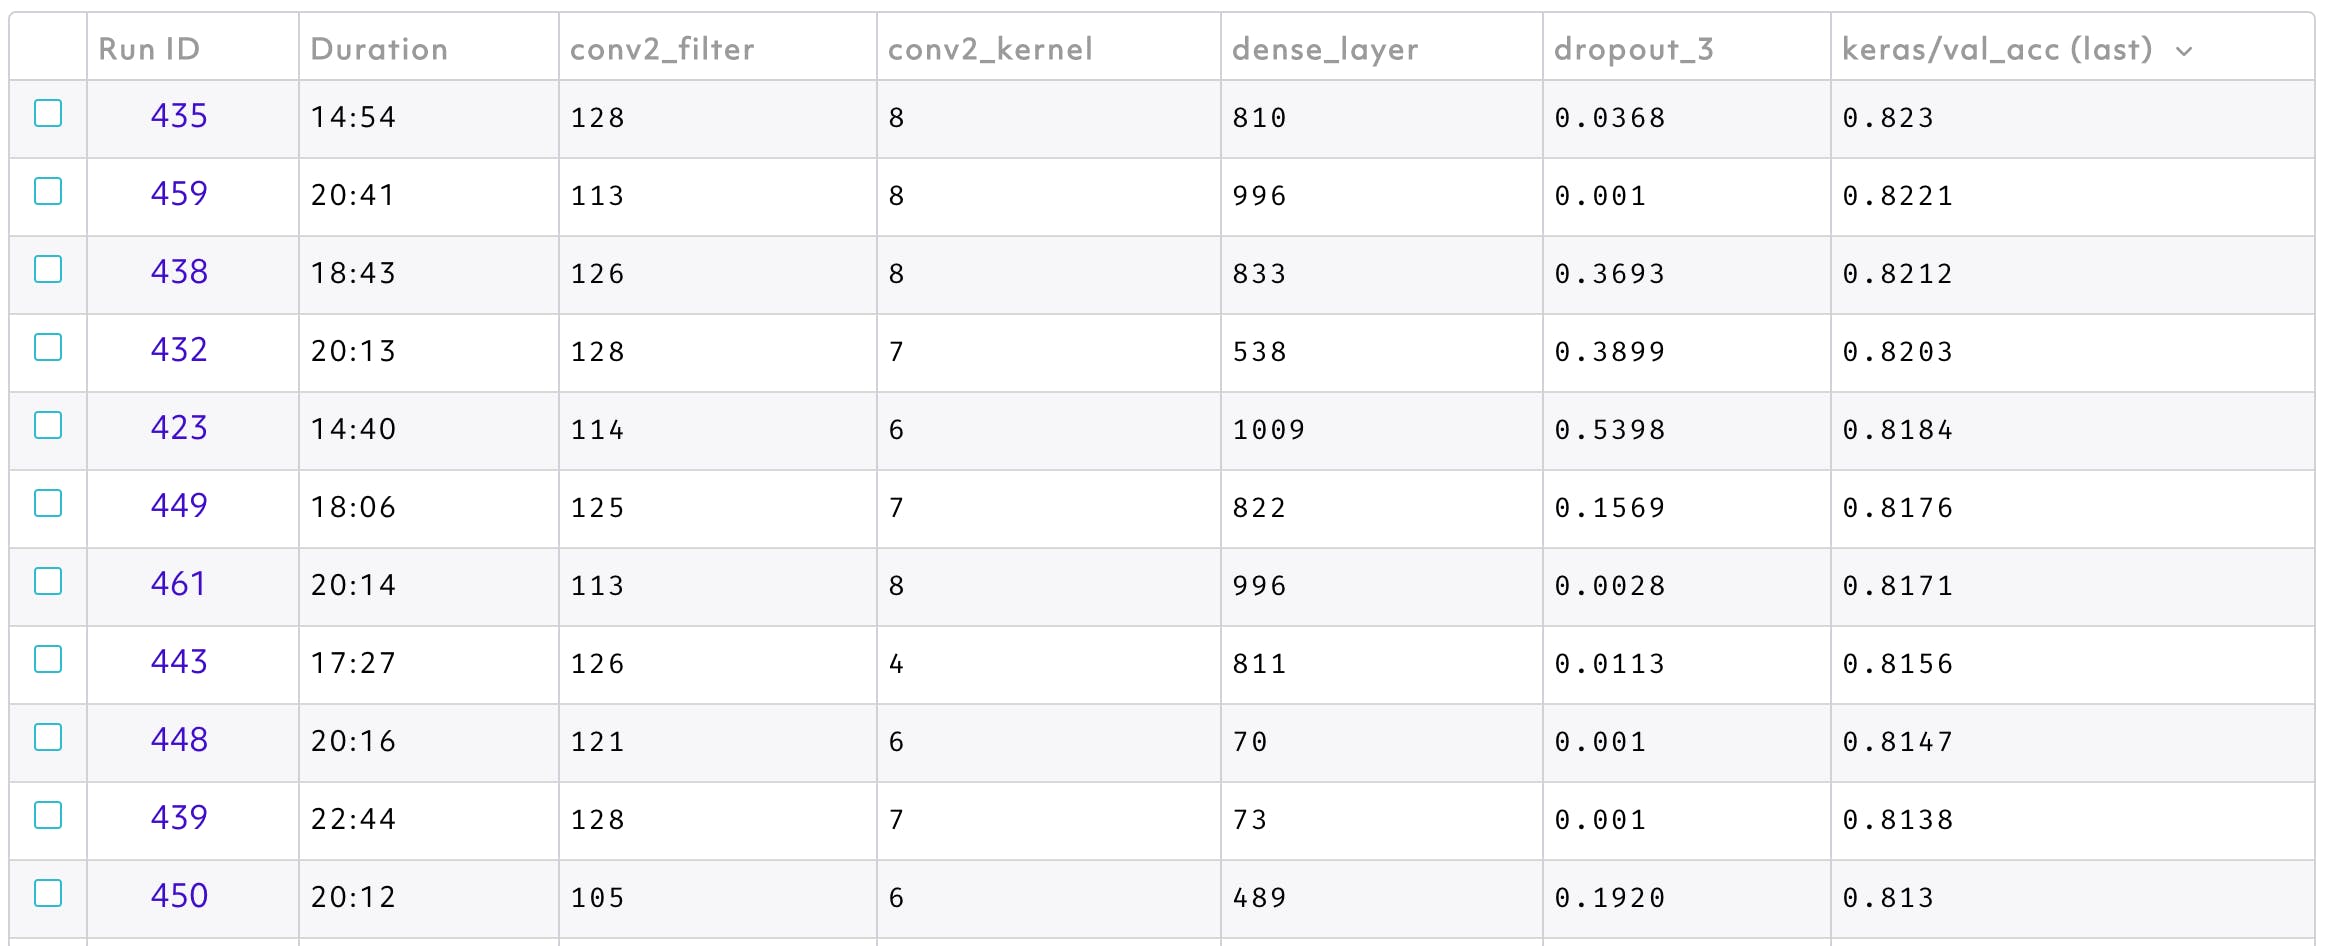Toggle the checkbox in the run 423 row

(x=48, y=425)
